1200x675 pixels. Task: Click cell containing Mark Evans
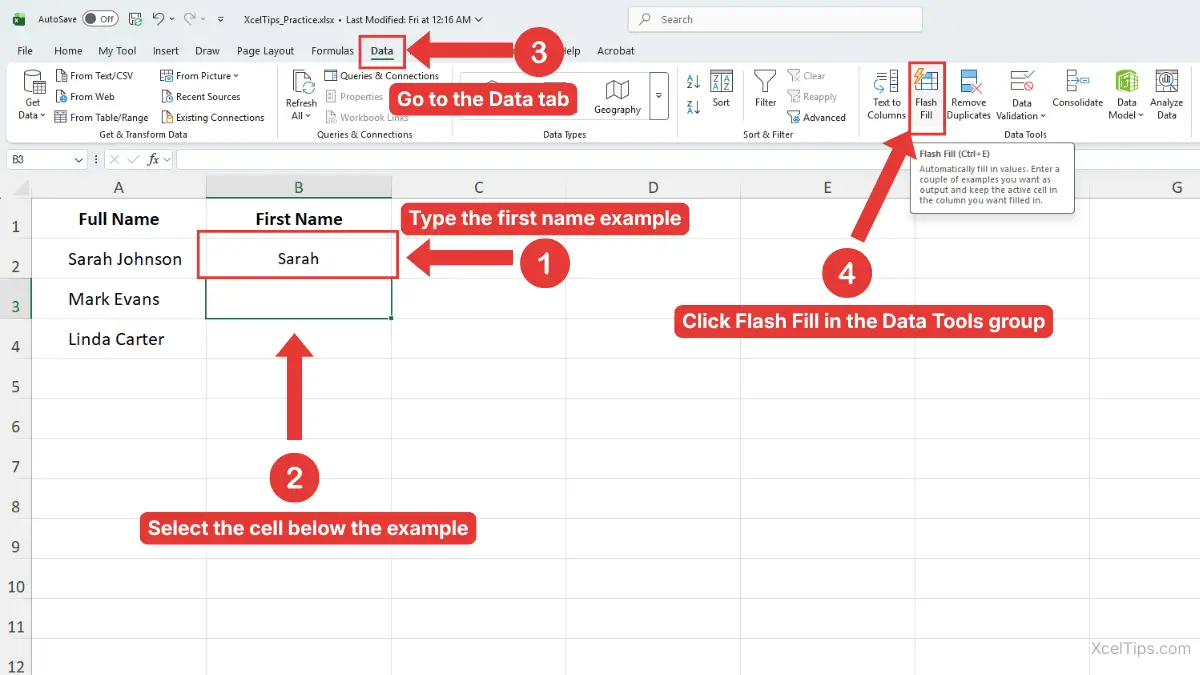119,299
